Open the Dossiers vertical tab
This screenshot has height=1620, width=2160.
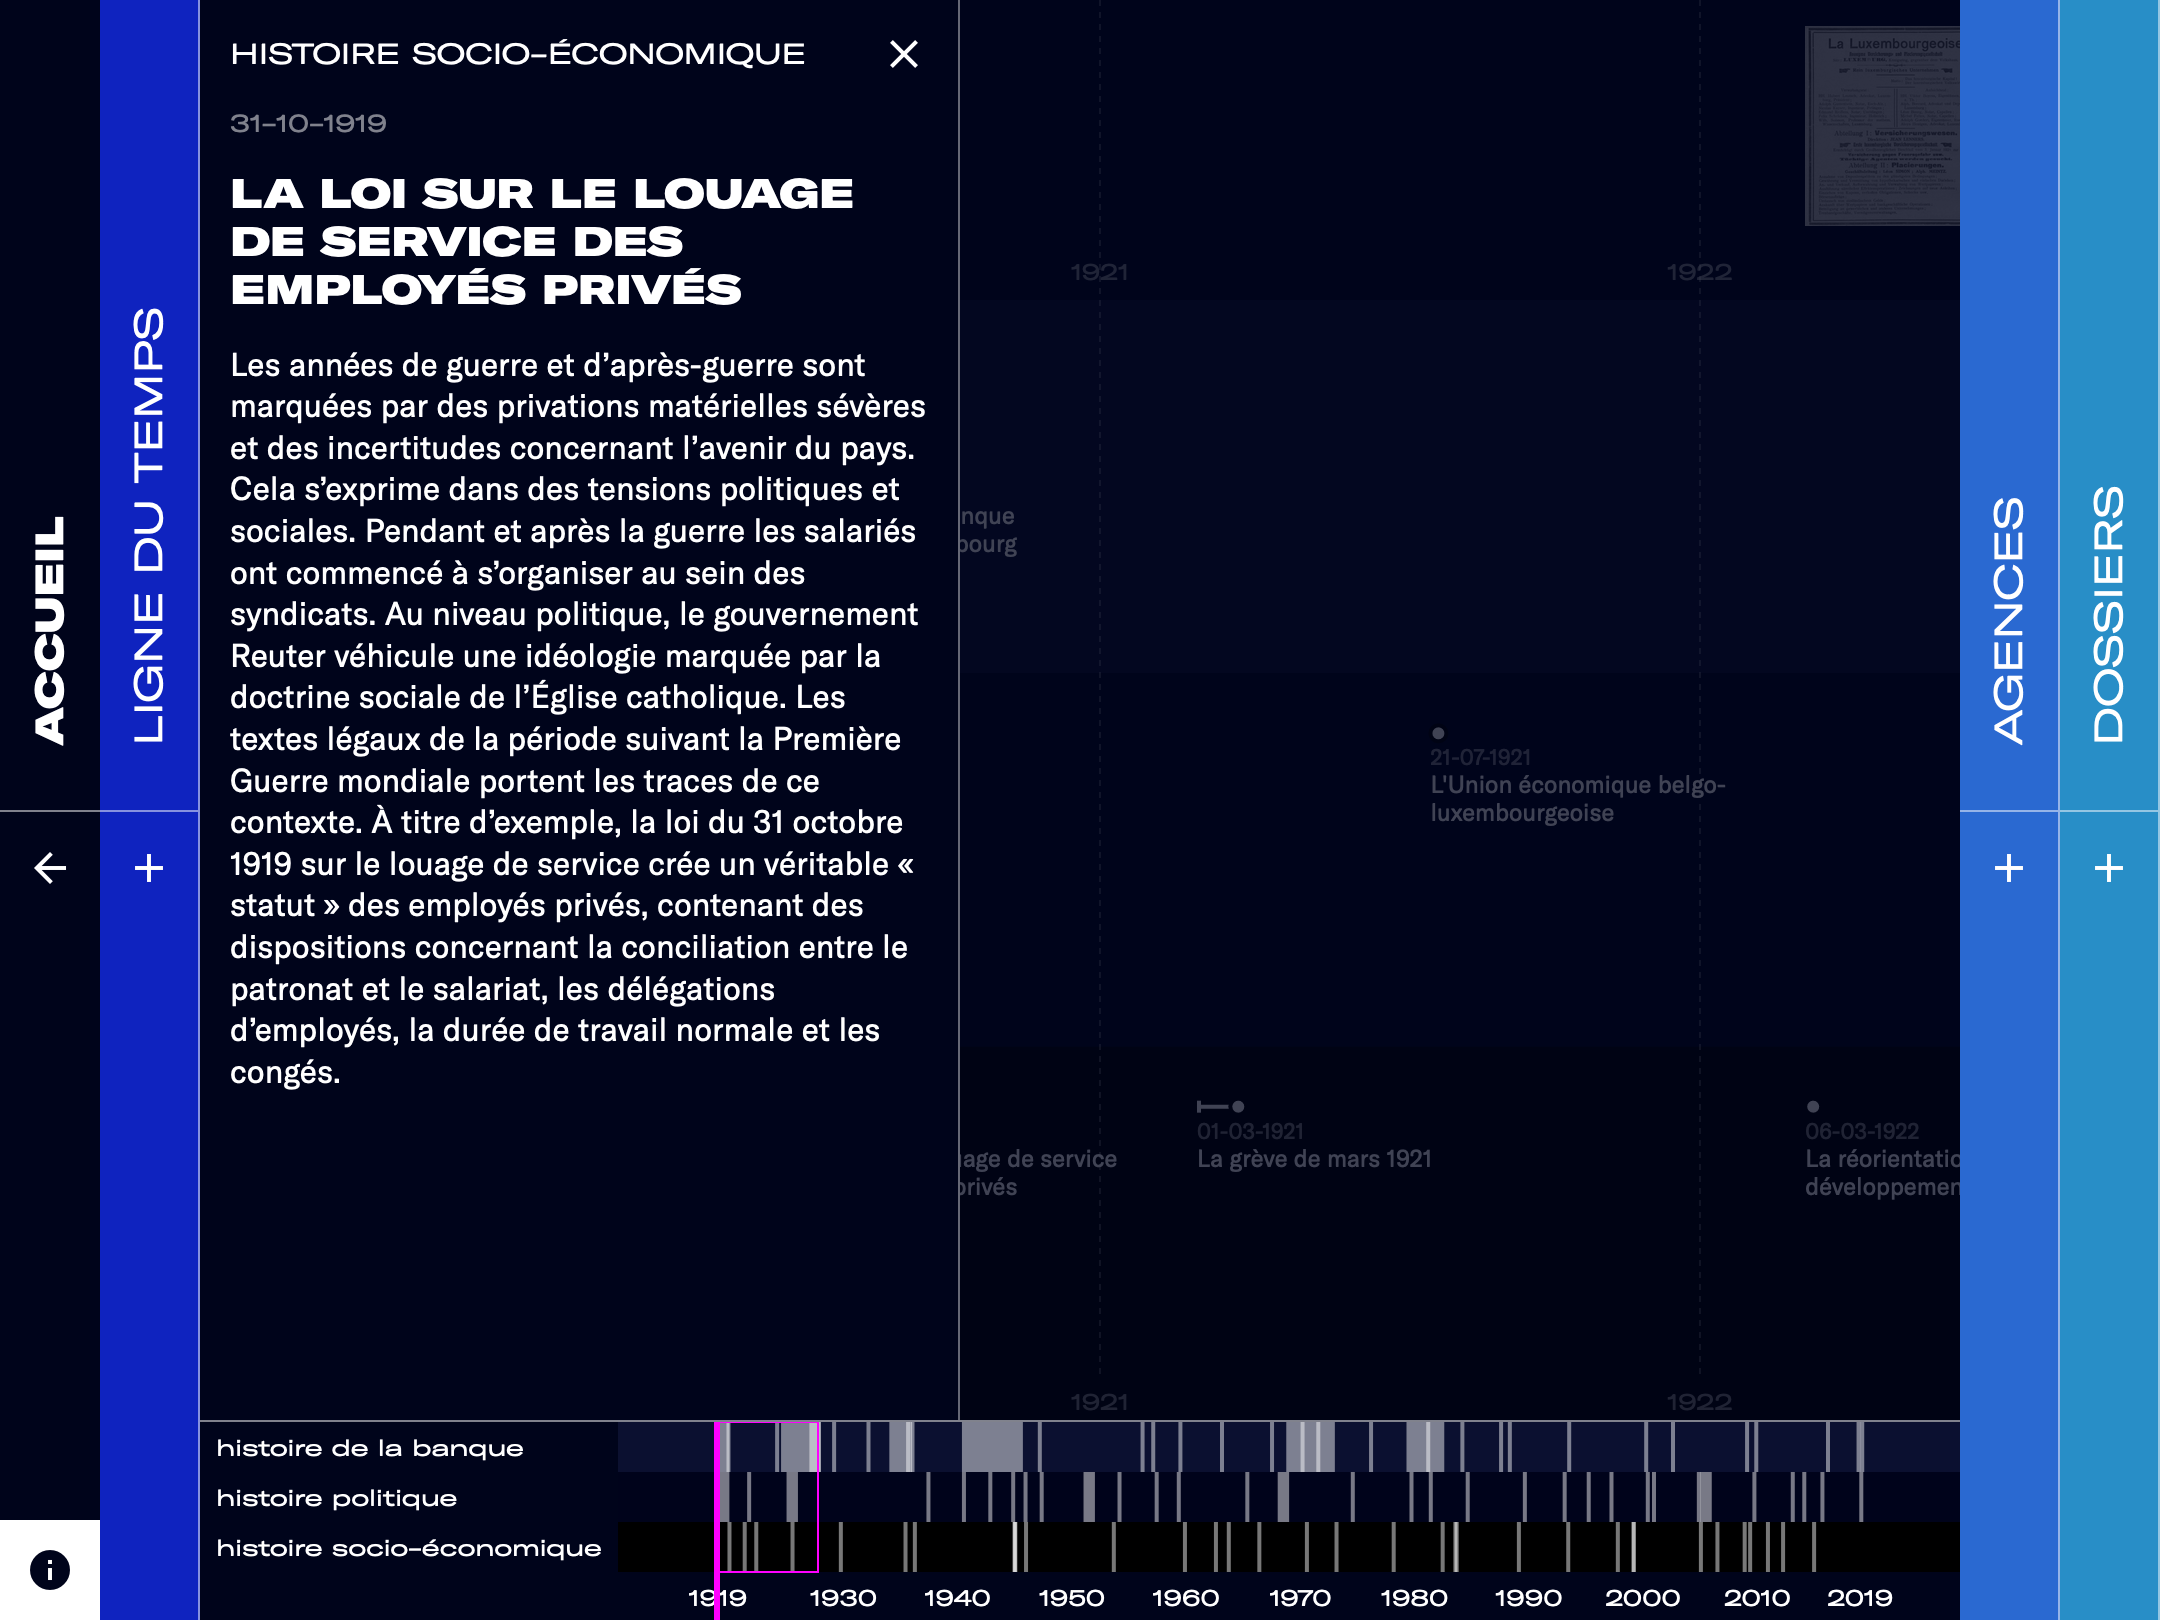2108,614
